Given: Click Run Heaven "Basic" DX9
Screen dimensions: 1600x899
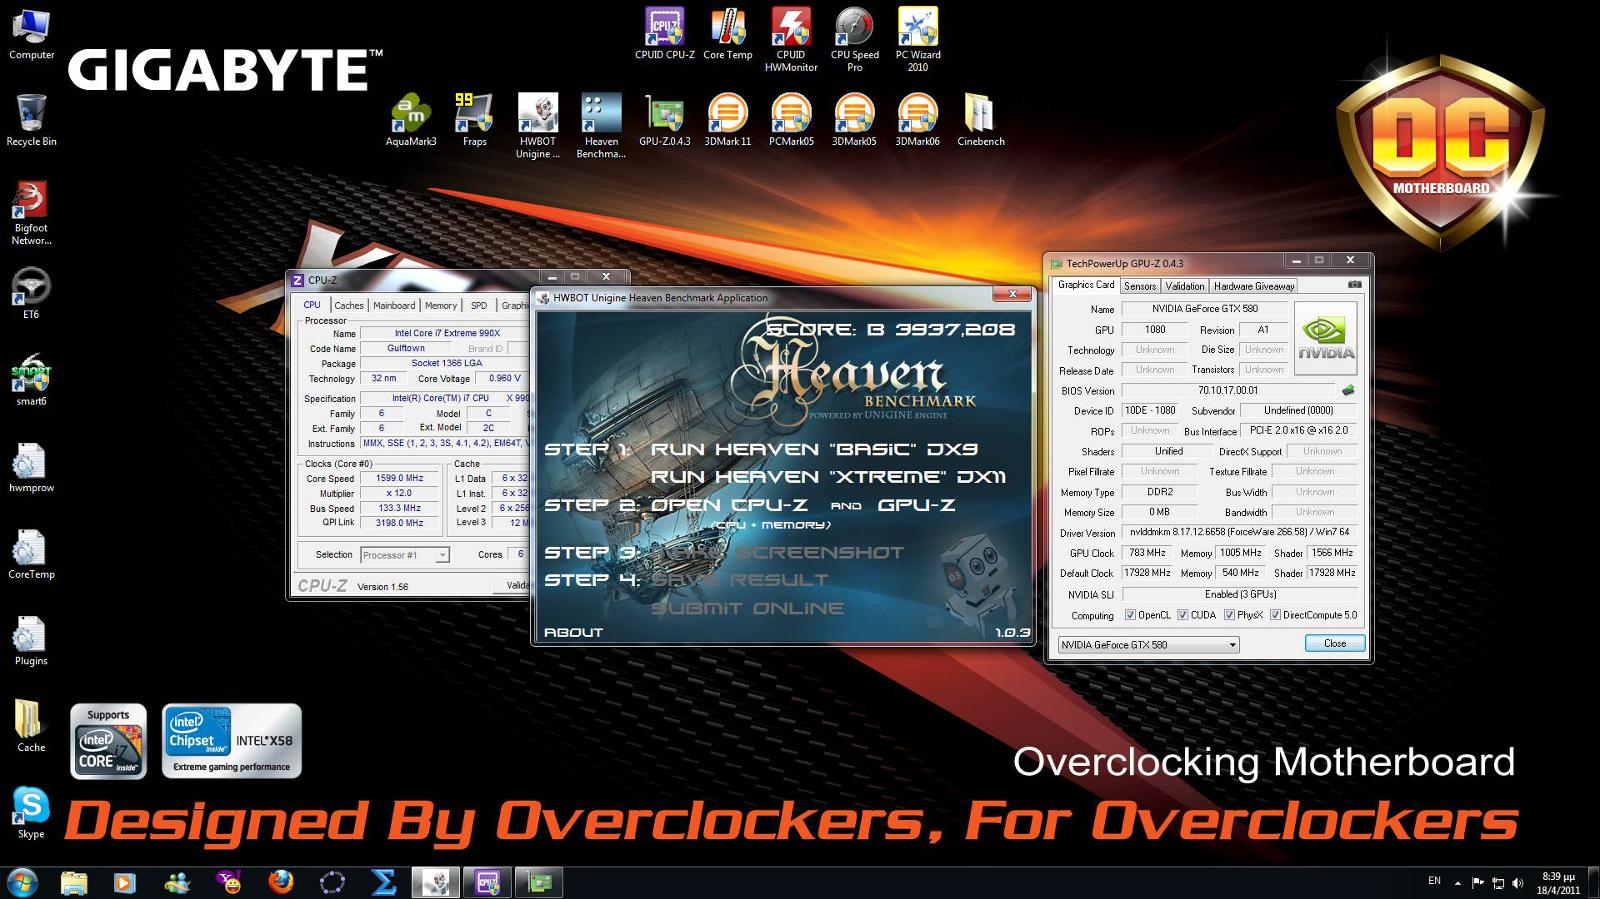Looking at the screenshot, I should click(814, 449).
